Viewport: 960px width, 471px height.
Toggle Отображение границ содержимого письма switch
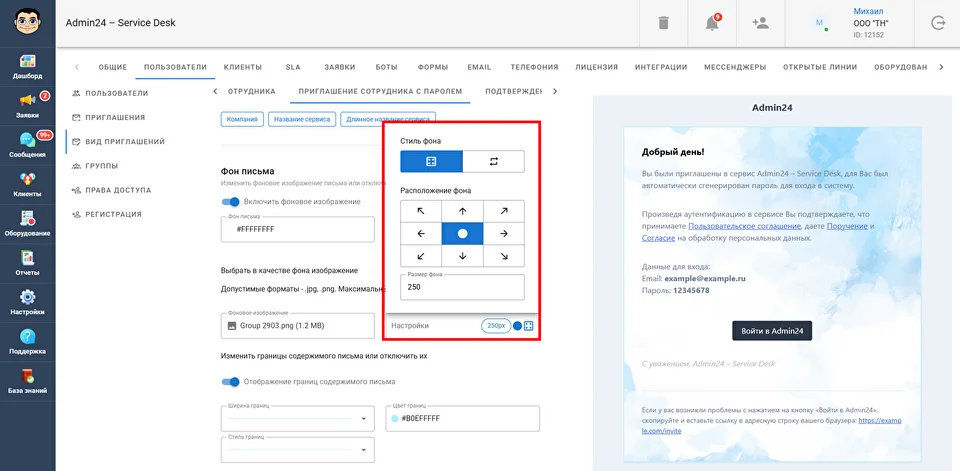click(x=231, y=381)
